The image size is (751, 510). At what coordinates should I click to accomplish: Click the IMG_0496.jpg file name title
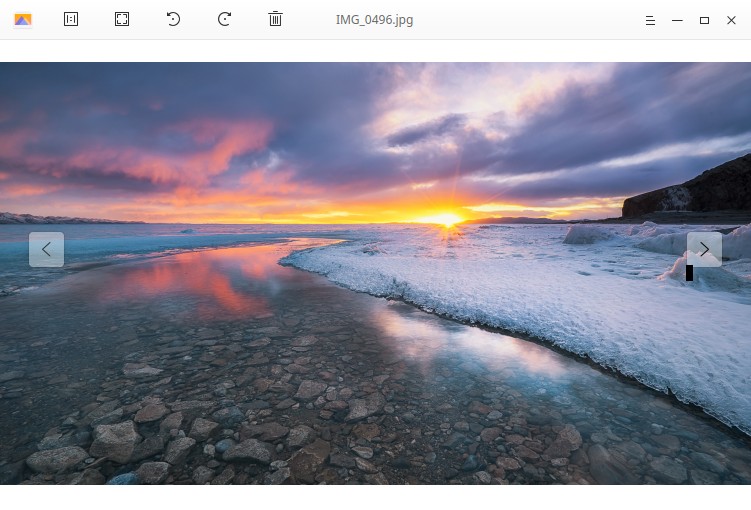[x=374, y=20]
